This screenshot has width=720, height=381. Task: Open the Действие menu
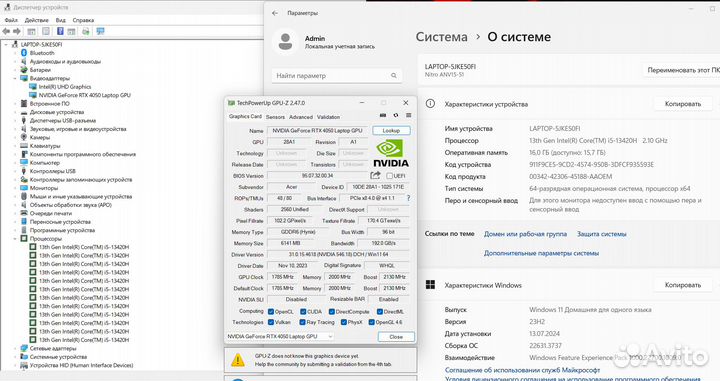click(36, 20)
